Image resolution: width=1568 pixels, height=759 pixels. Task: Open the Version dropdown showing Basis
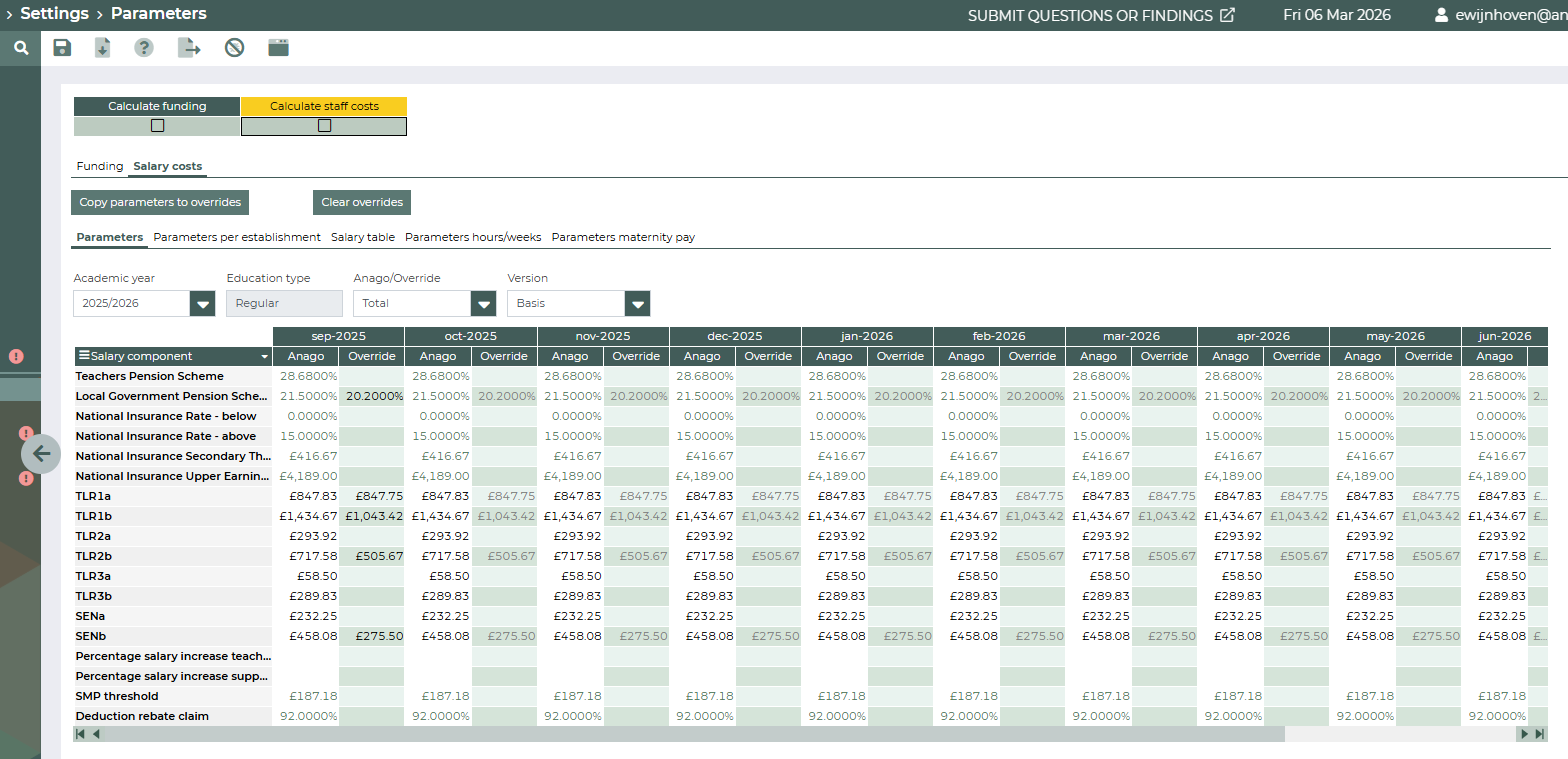point(637,304)
